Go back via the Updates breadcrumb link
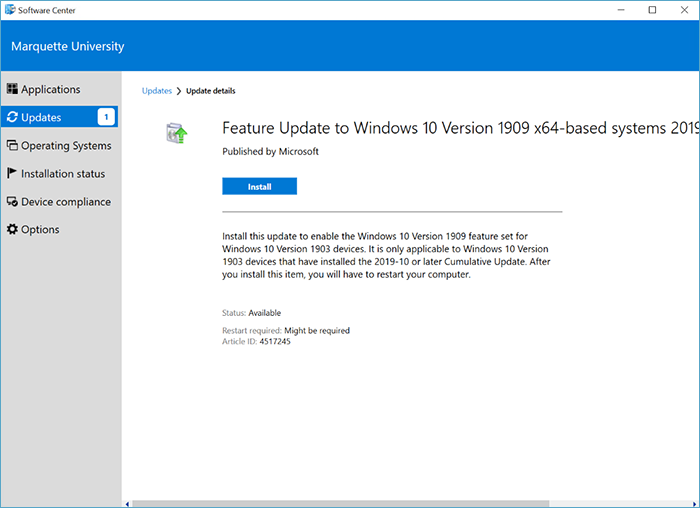Screen dimensions: 700x508 point(157,91)
